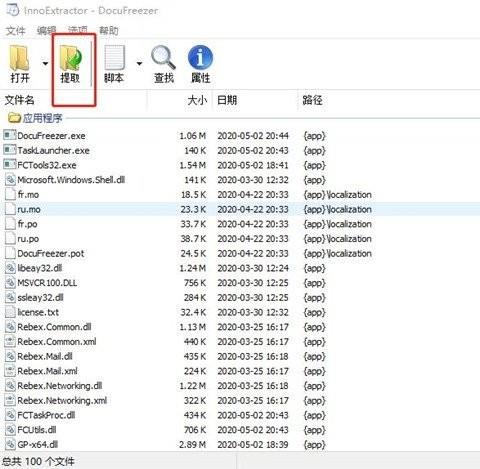This screenshot has width=480, height=469.
Task: Click the TaskLauncher.exe file icon
Action: point(10,150)
